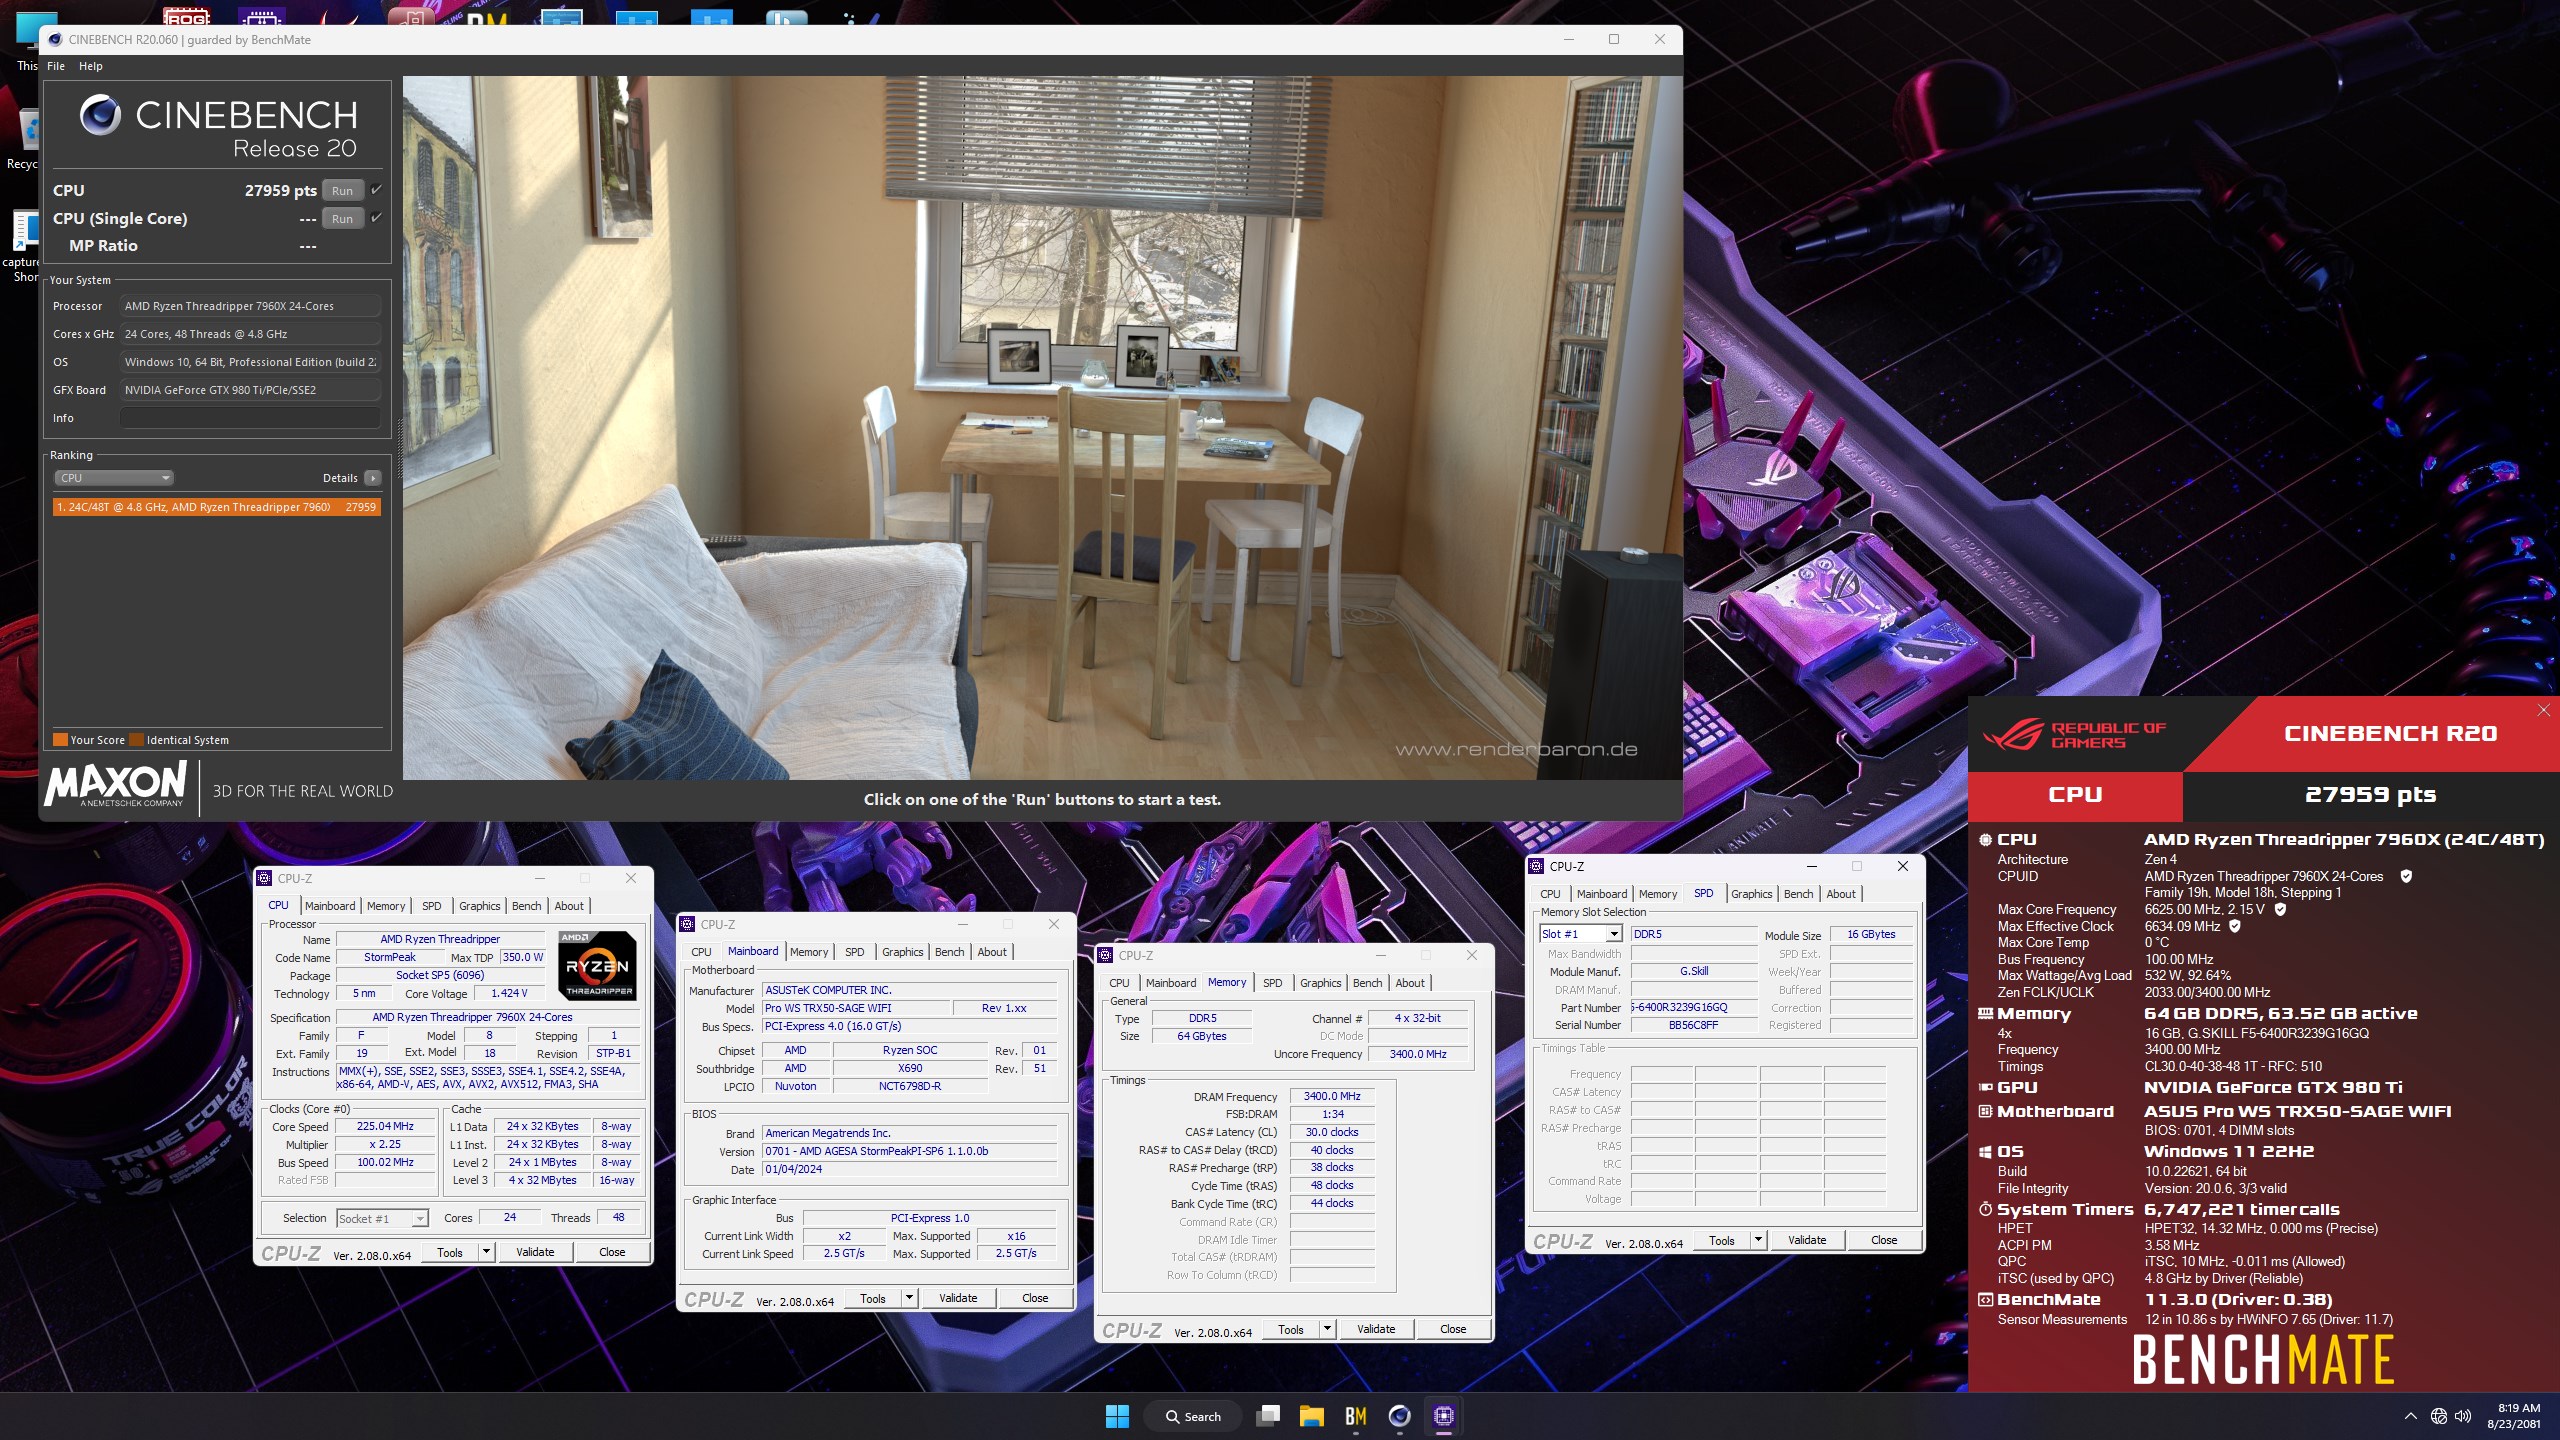Screen dimensions: 2560x1440
Task: Click shield icon beside Max Effective Clock
Action: tap(2235, 926)
